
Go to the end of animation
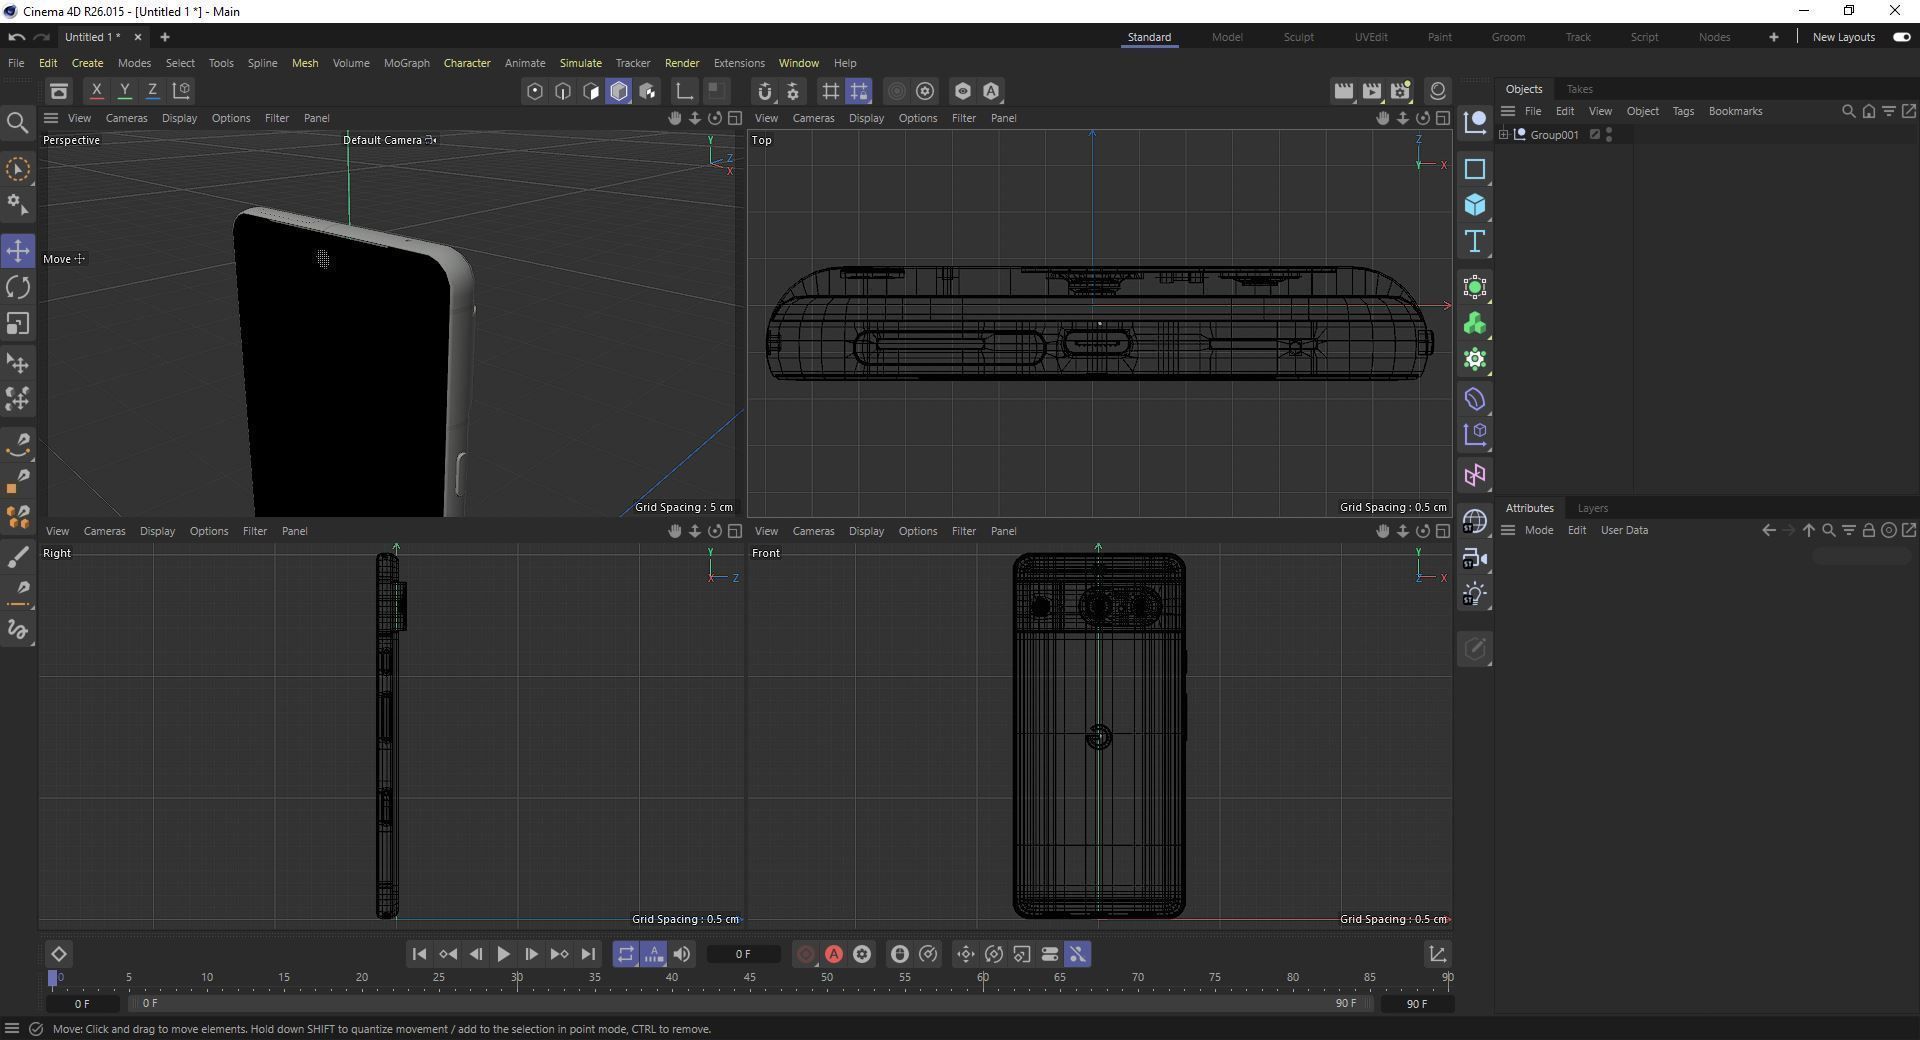click(588, 954)
